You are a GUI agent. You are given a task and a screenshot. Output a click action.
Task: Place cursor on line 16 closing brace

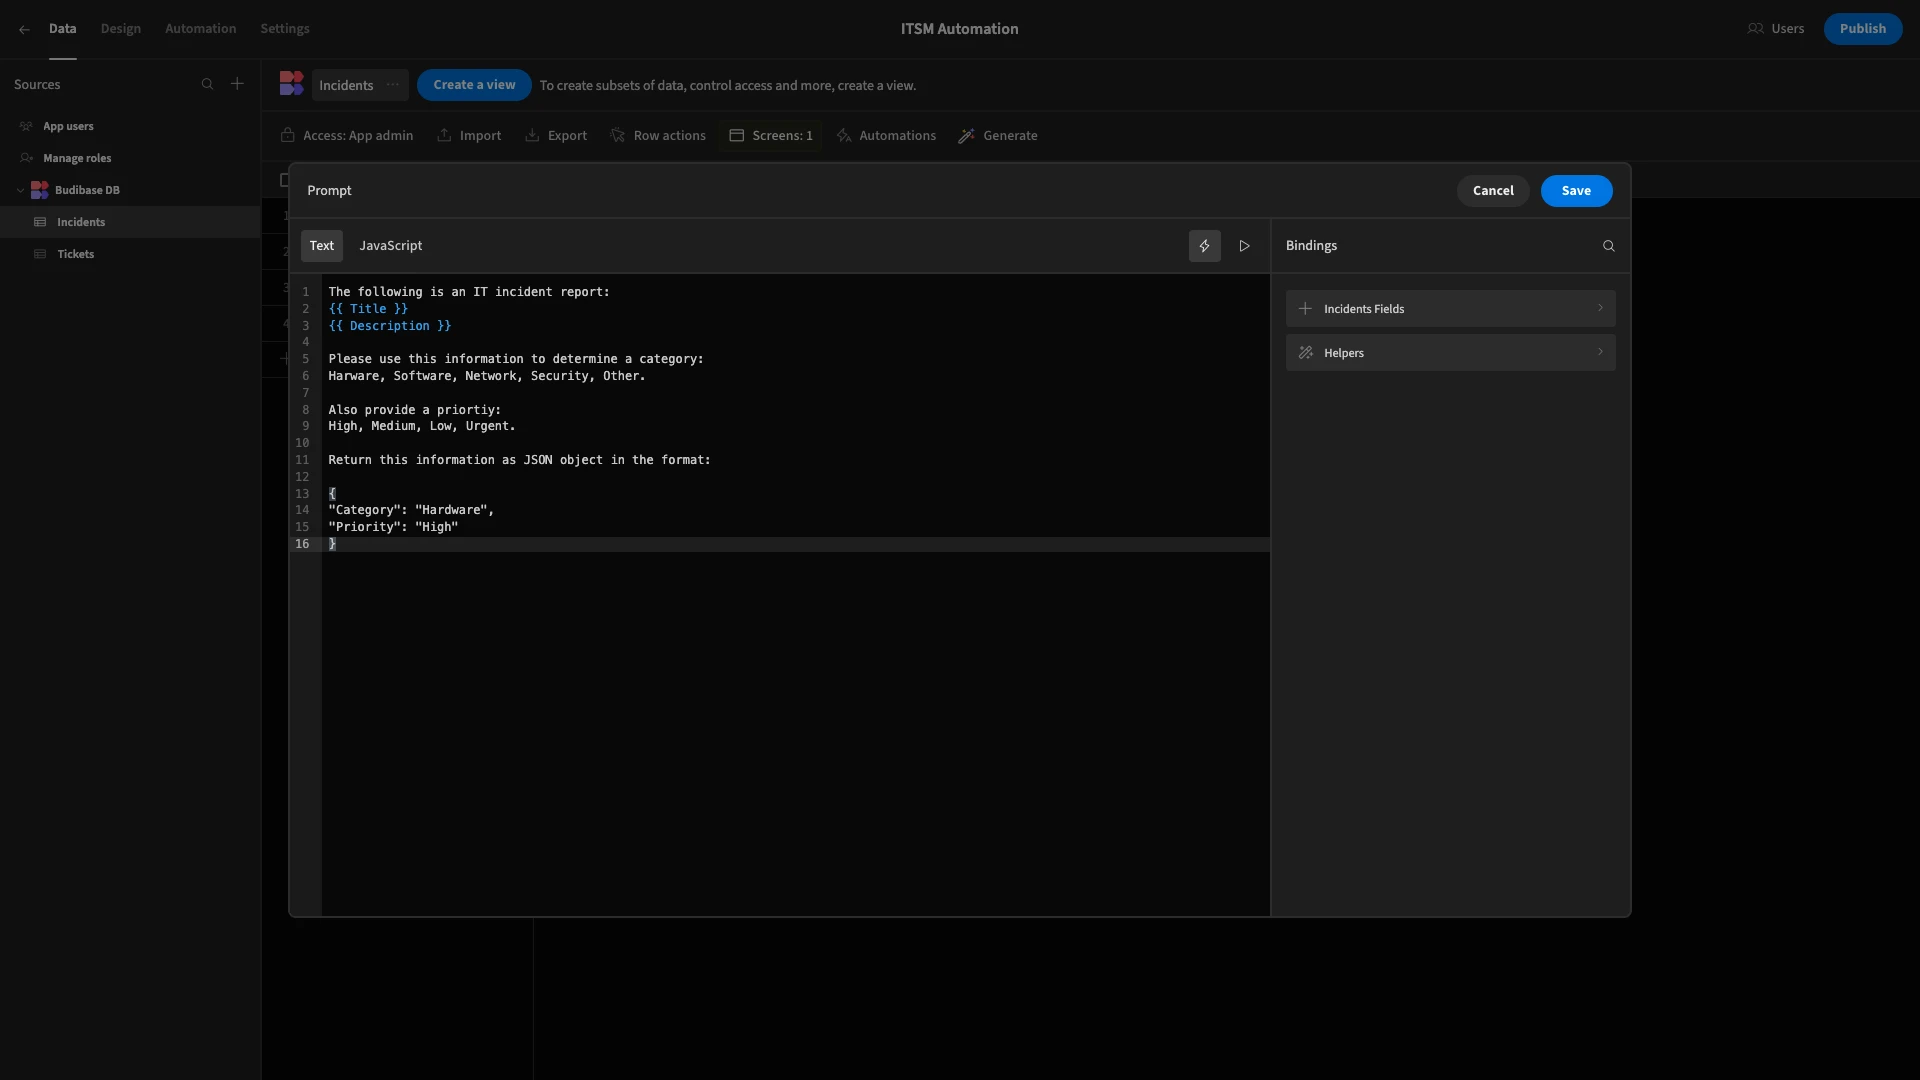click(333, 544)
